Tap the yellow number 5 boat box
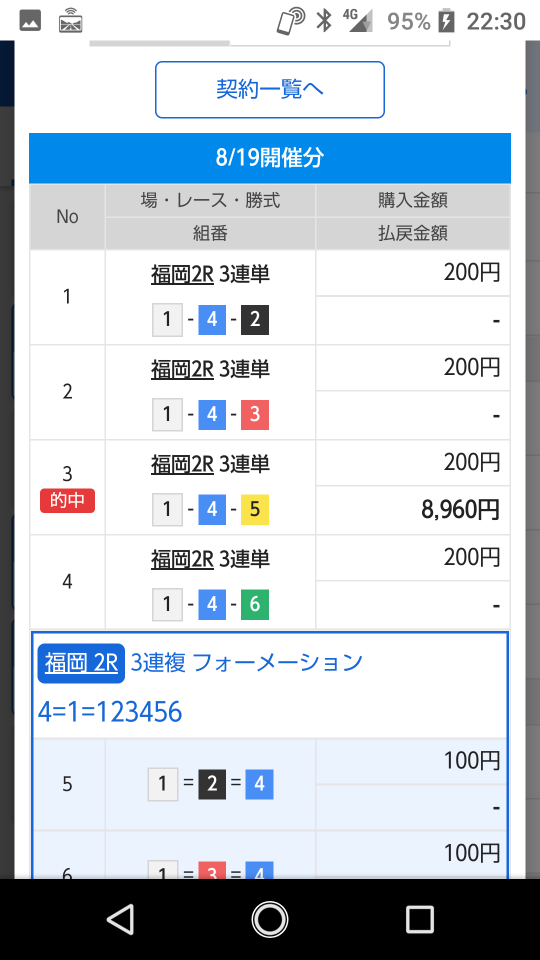Screen dimensions: 540x960 point(255,509)
